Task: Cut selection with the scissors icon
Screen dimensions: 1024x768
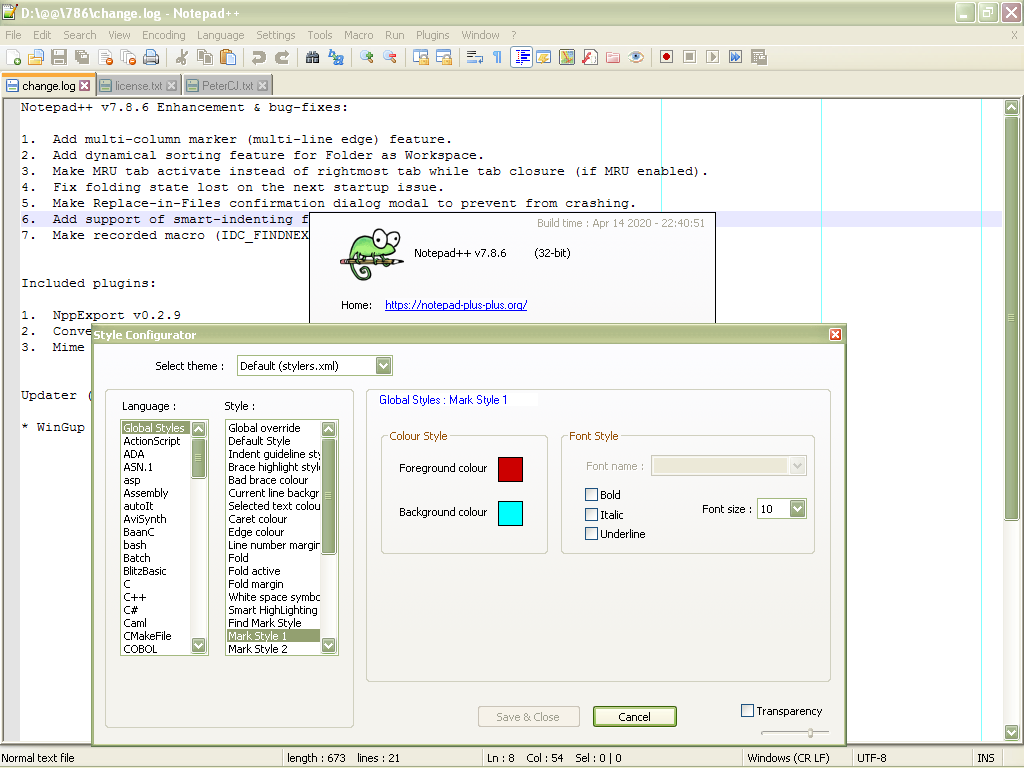Action: coord(182,57)
